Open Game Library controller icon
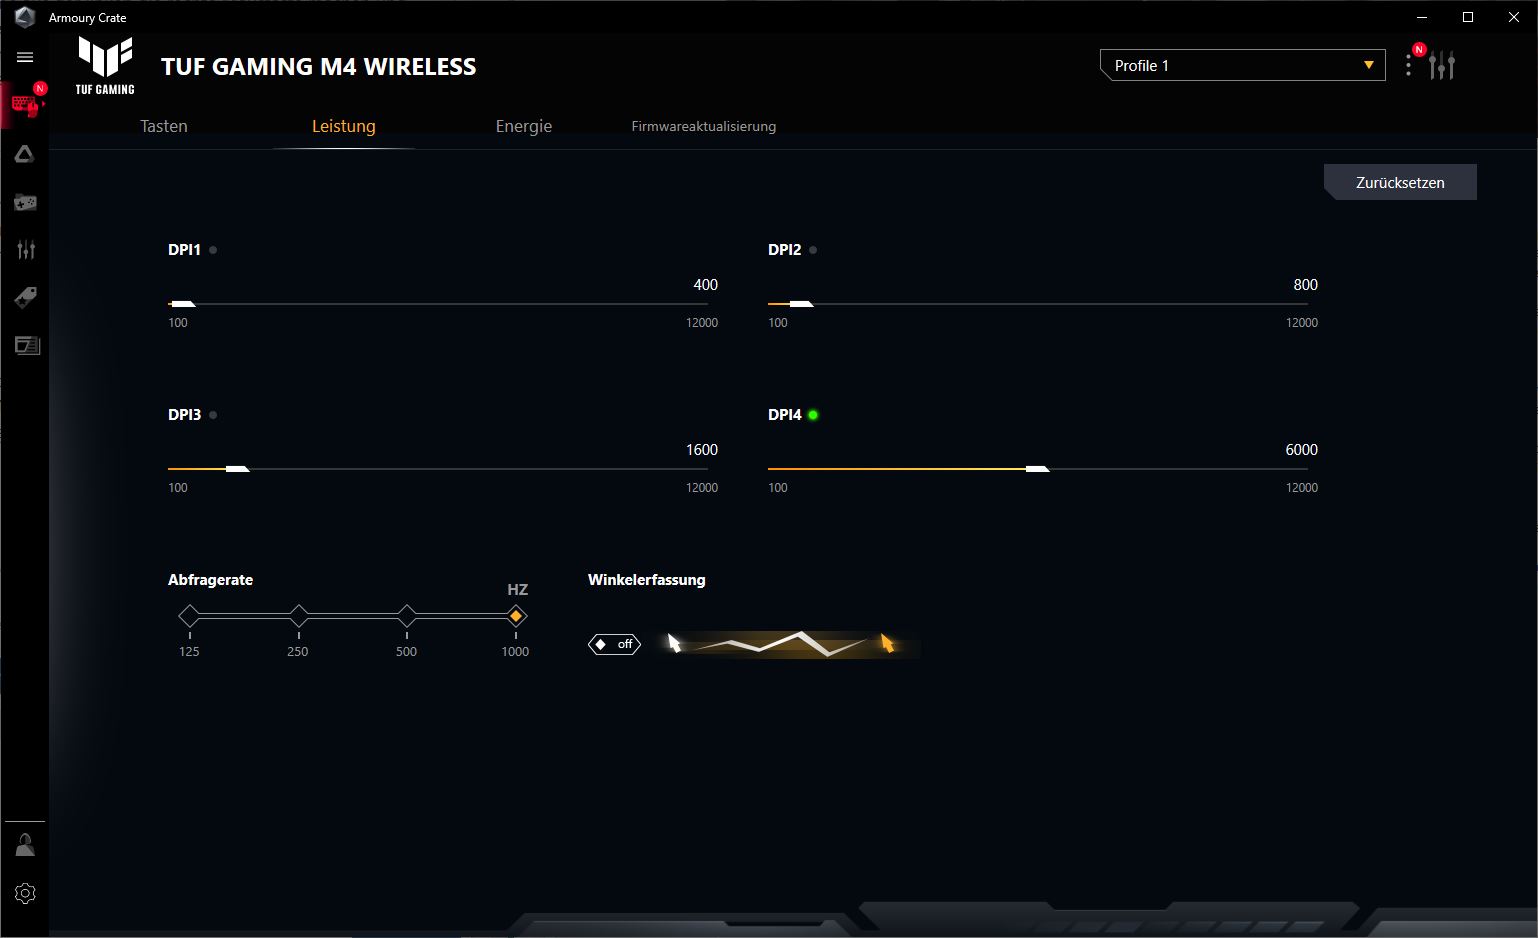Viewport: 1538px width, 938px height. pos(25,203)
